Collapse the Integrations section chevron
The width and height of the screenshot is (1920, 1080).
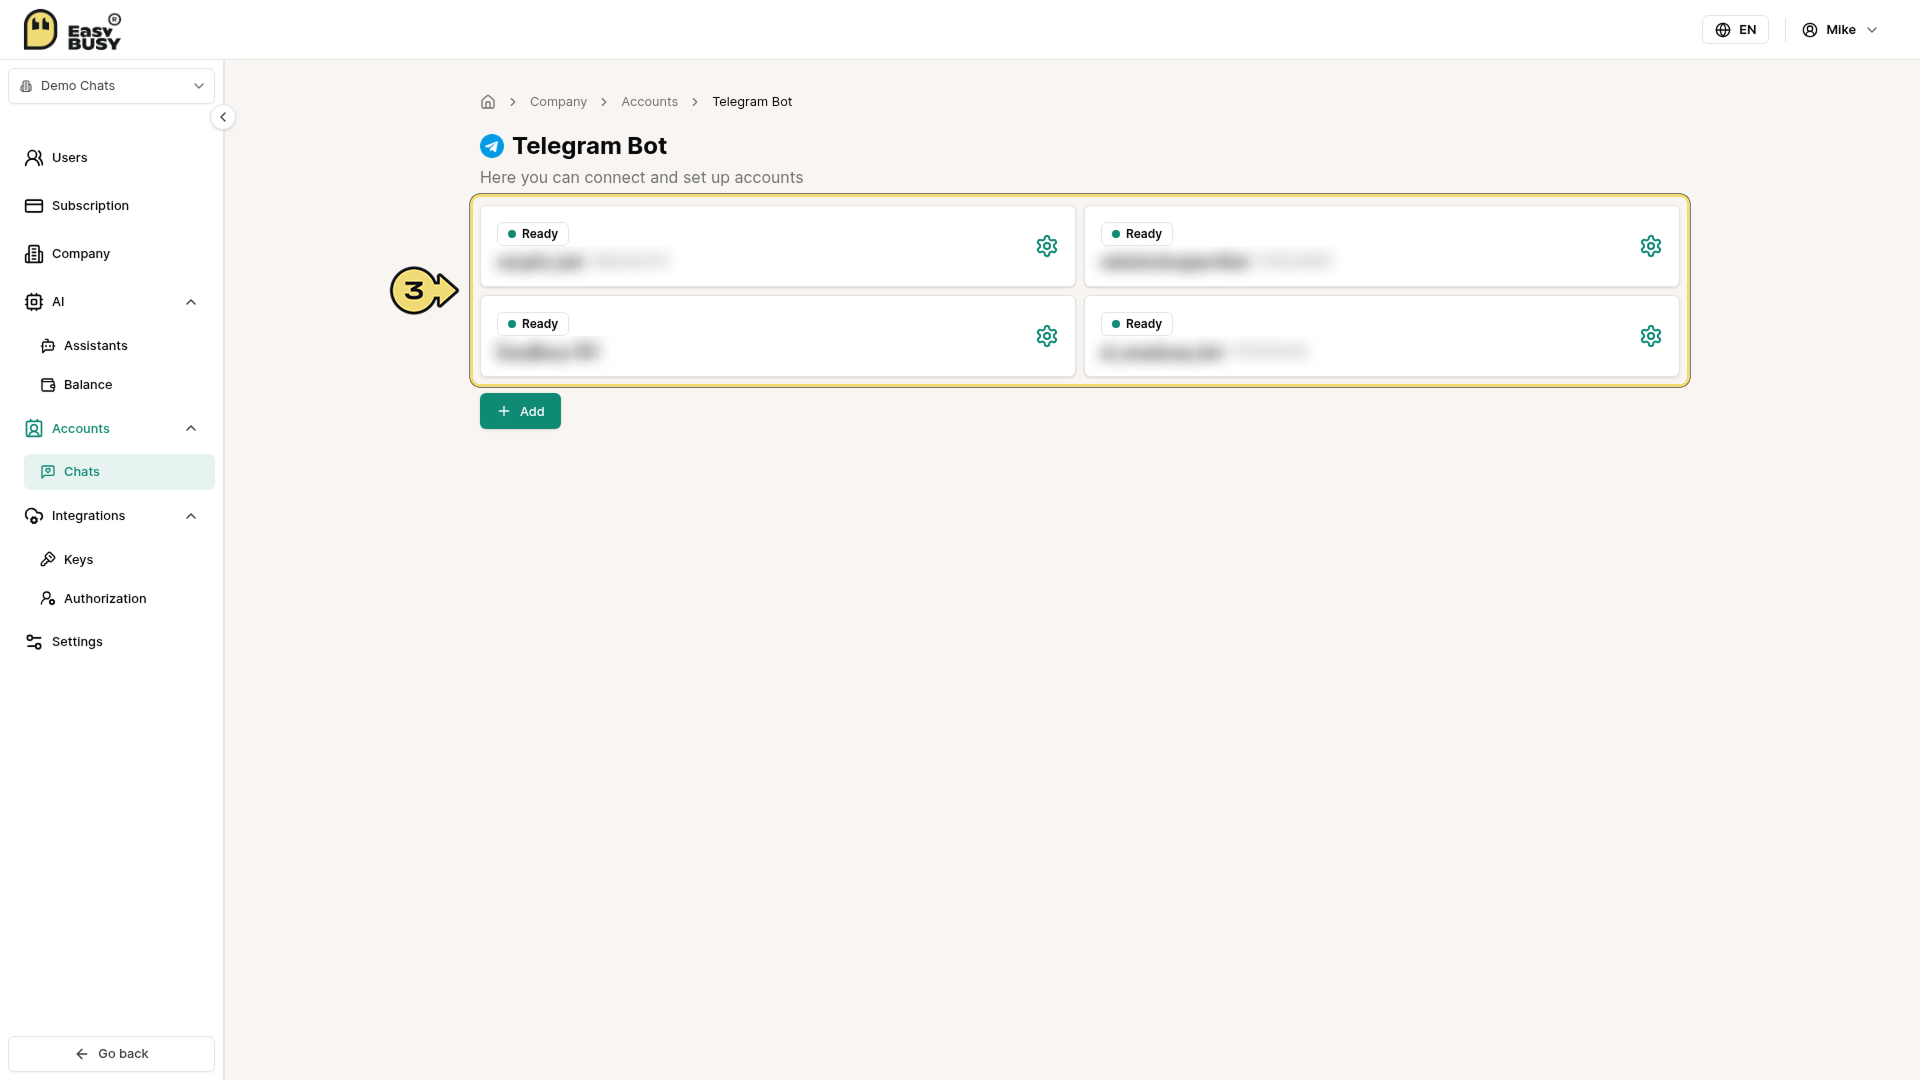[x=191, y=516]
